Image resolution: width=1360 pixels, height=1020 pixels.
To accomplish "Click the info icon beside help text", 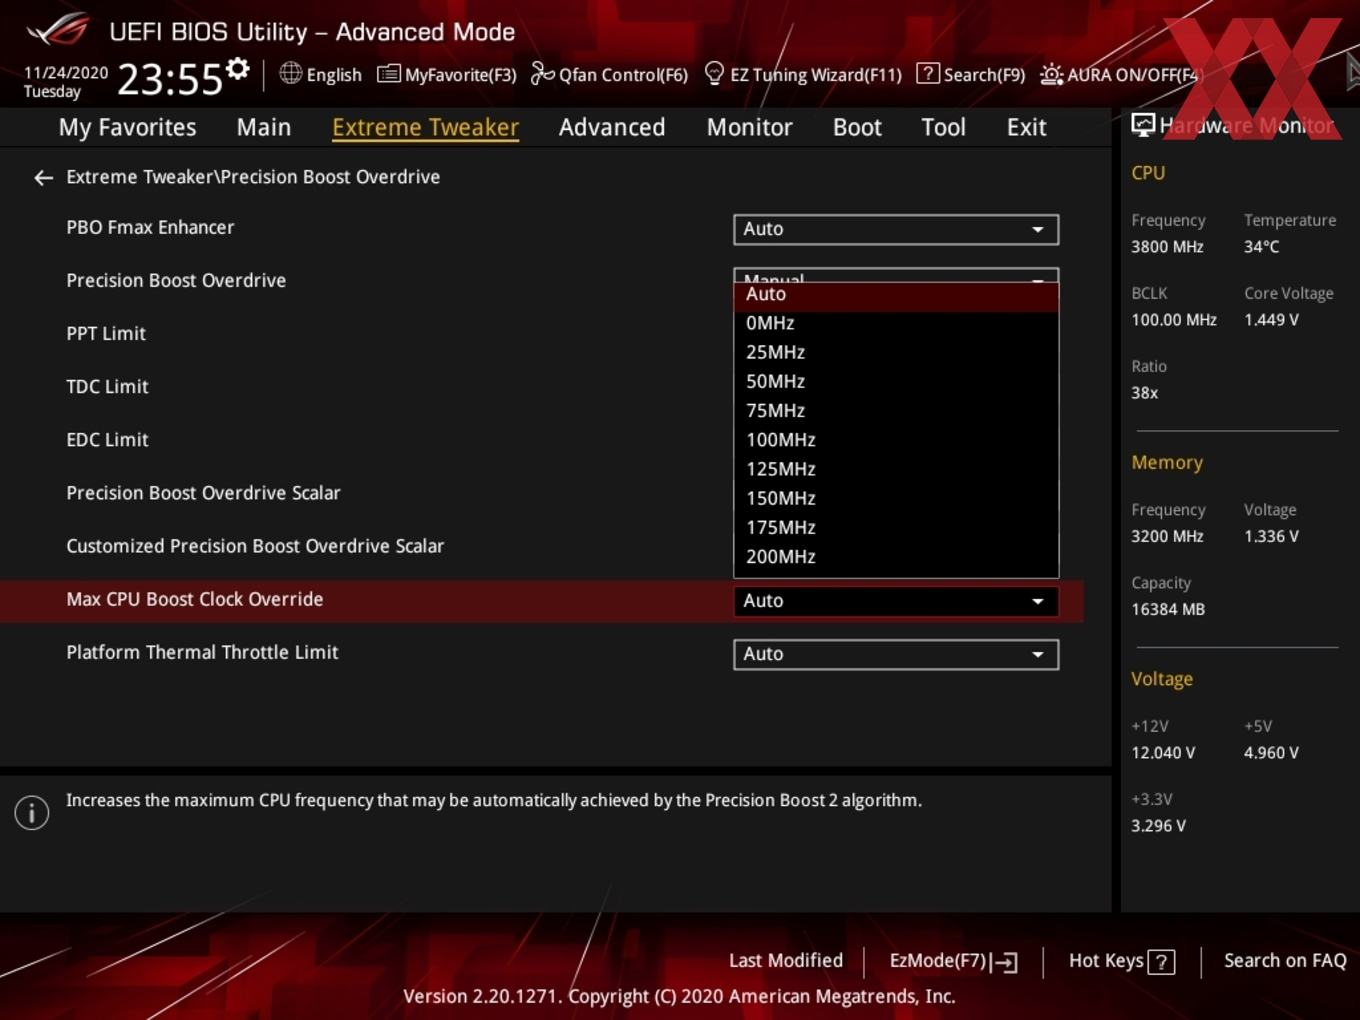I will (32, 812).
